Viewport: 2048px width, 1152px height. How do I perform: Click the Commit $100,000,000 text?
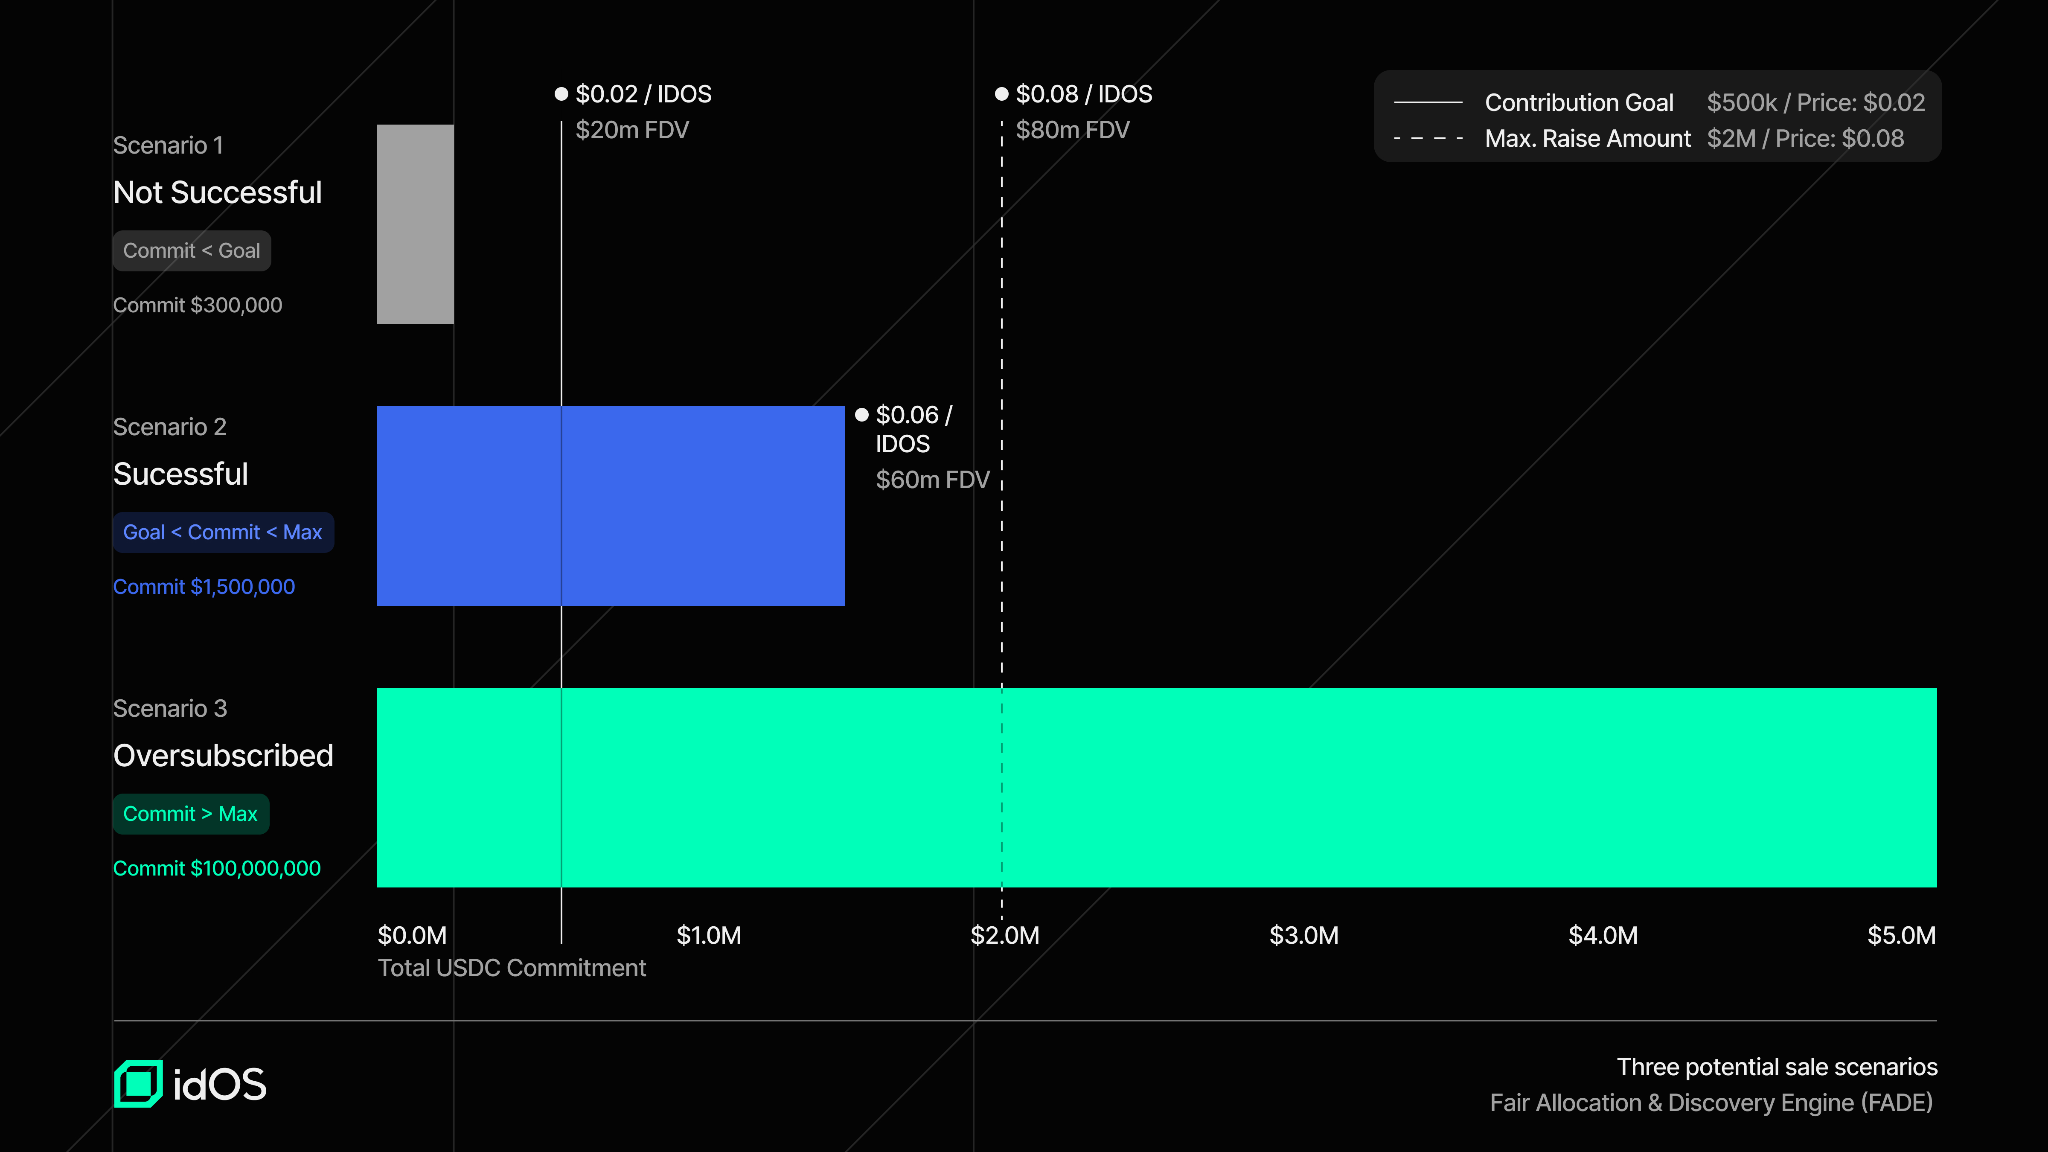point(217,868)
